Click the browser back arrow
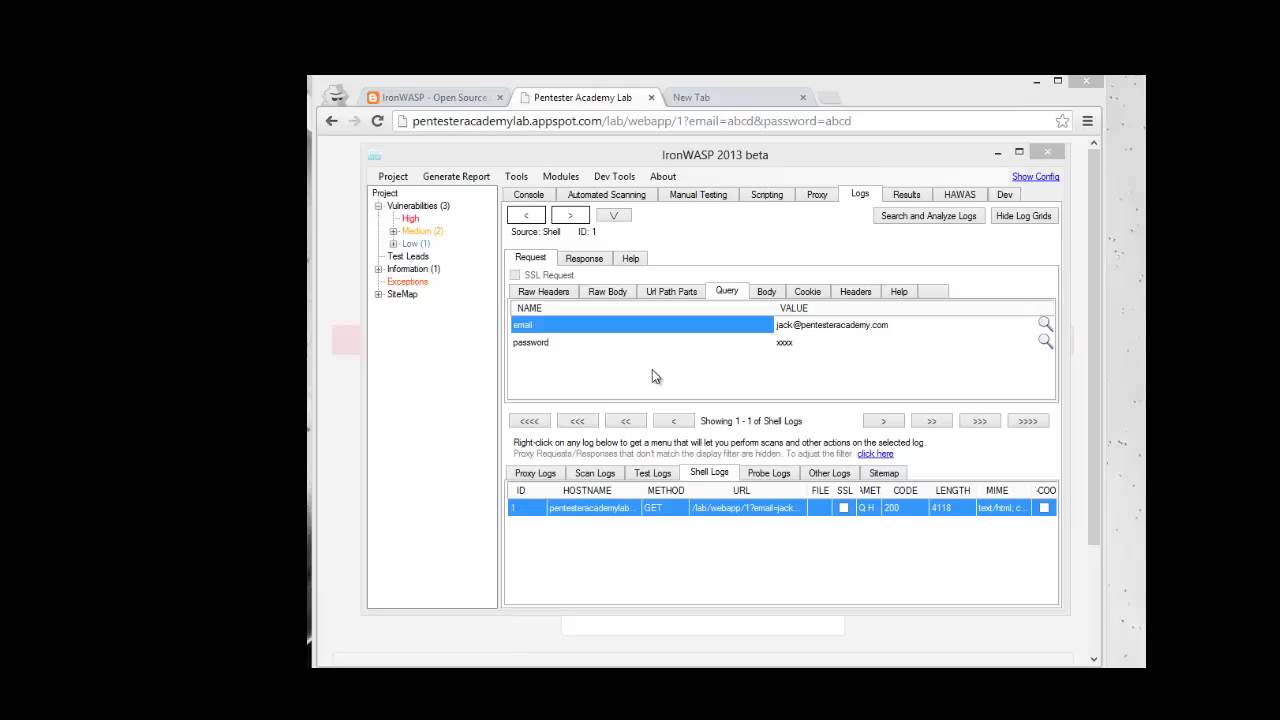 [x=332, y=121]
